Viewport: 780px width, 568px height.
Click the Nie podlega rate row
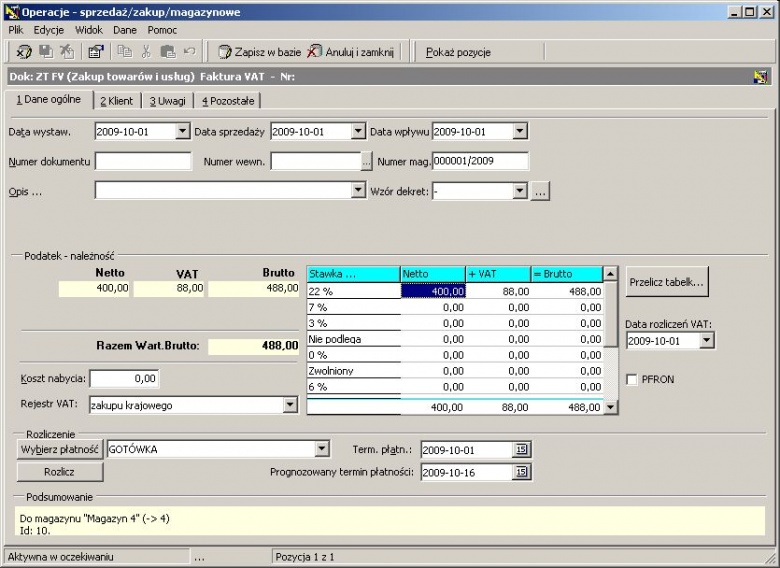(x=354, y=339)
